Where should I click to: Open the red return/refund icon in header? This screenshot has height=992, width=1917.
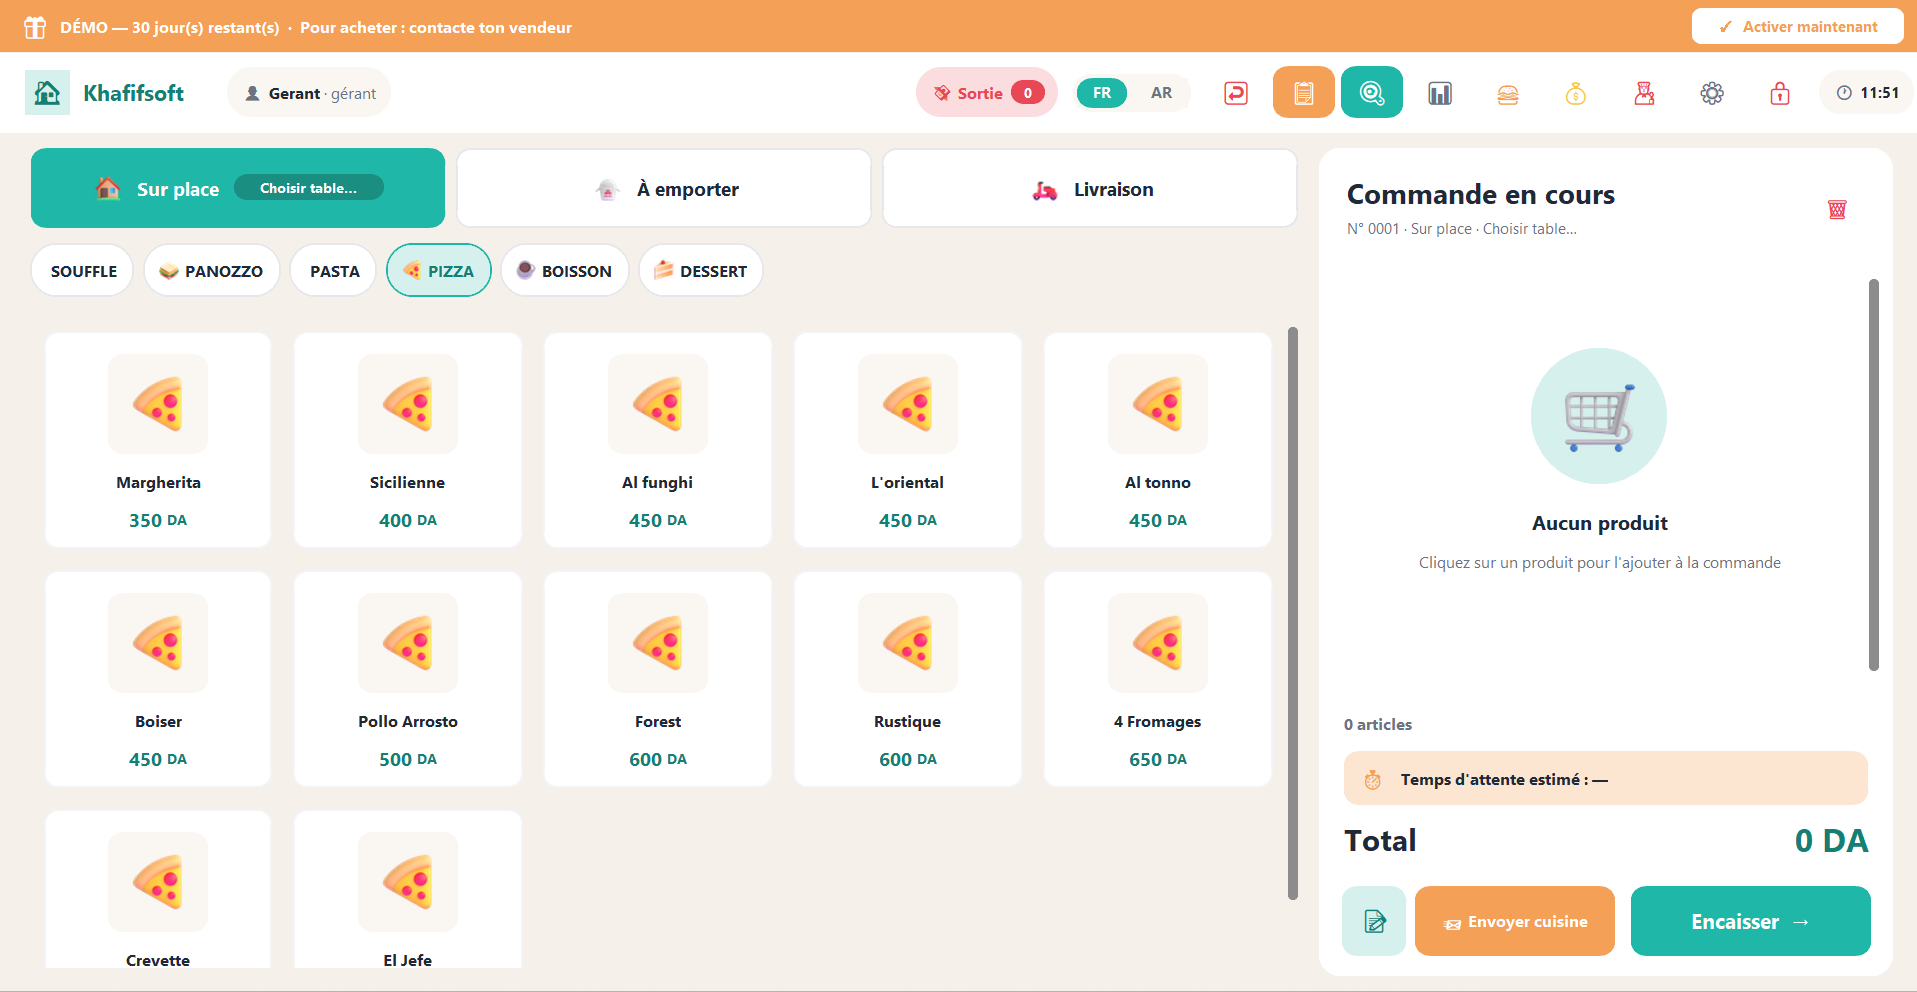click(x=1236, y=93)
